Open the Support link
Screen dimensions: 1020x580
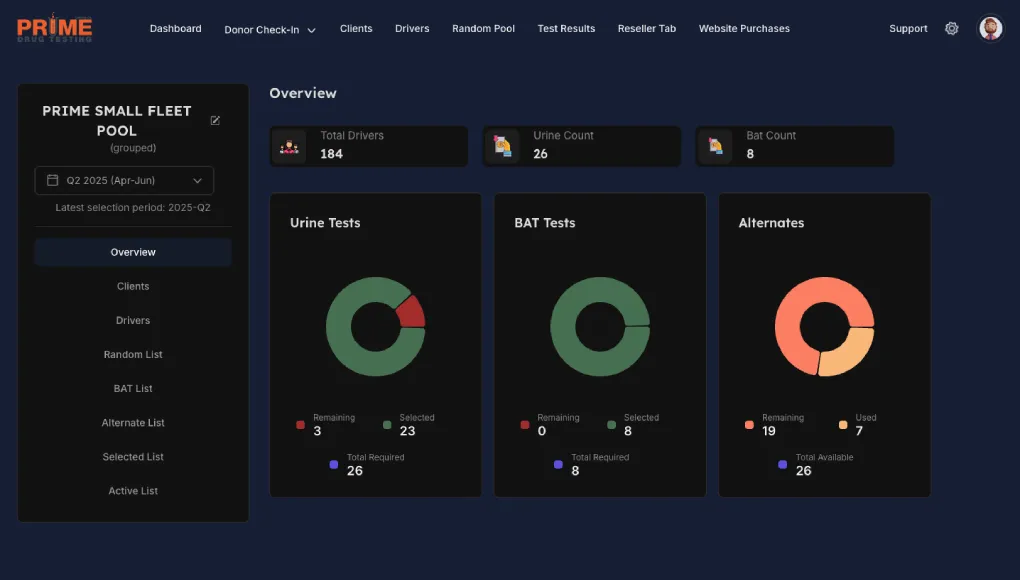[x=908, y=29]
